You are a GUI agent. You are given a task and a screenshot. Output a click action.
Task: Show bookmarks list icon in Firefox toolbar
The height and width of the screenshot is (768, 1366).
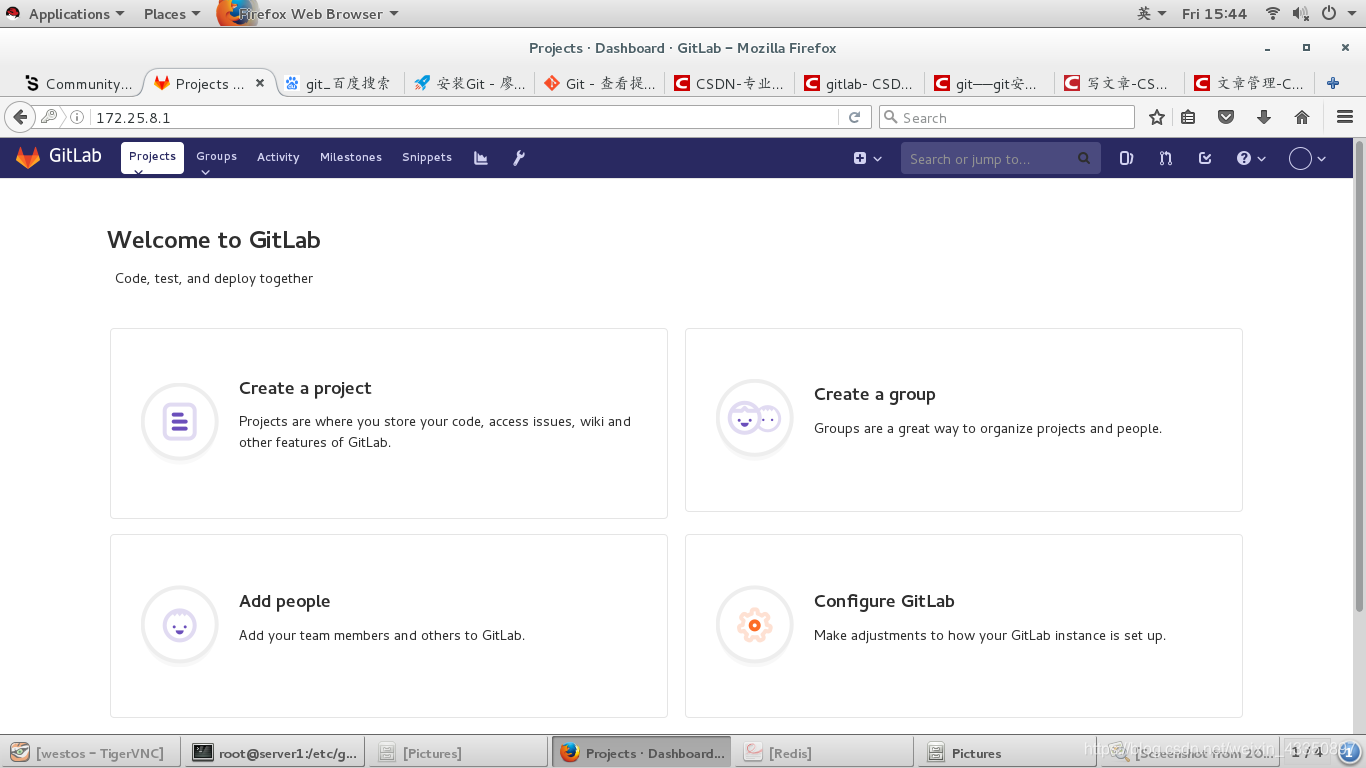point(1188,117)
